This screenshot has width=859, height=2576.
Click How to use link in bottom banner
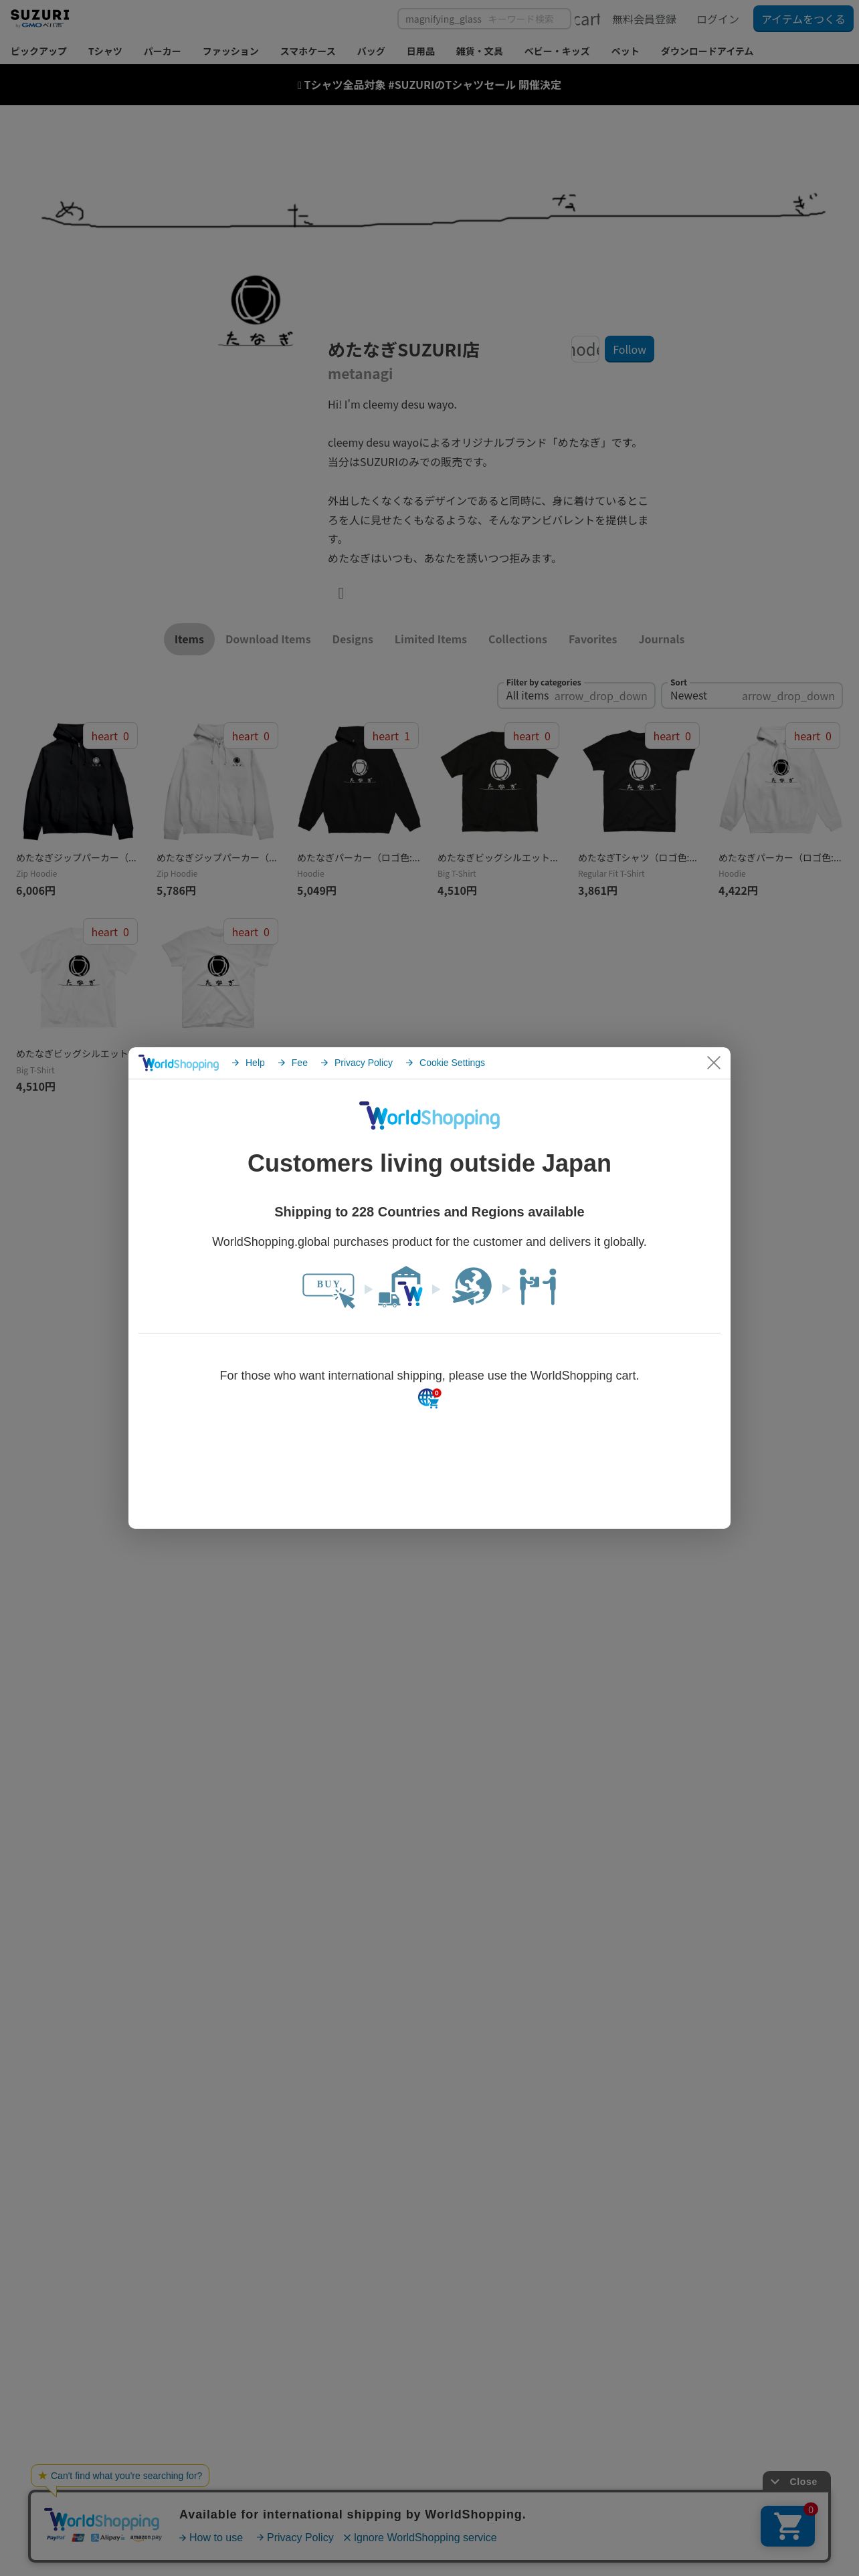(211, 2537)
